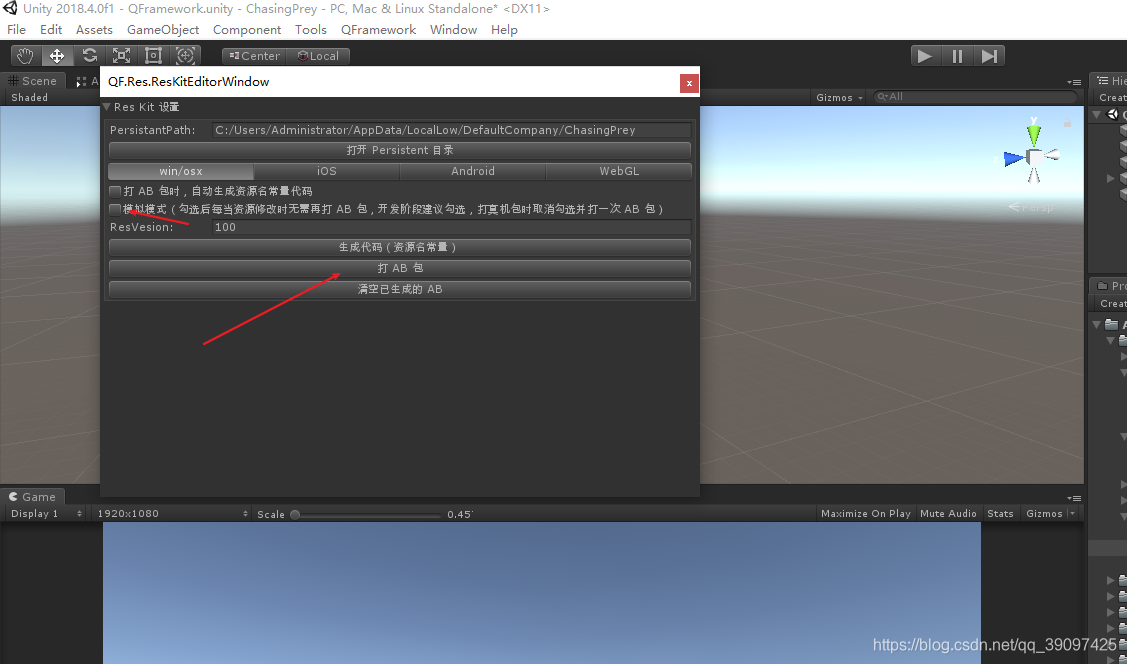1127x664 pixels.
Task: Toggle Mute Audio in the Game view
Action: click(947, 513)
